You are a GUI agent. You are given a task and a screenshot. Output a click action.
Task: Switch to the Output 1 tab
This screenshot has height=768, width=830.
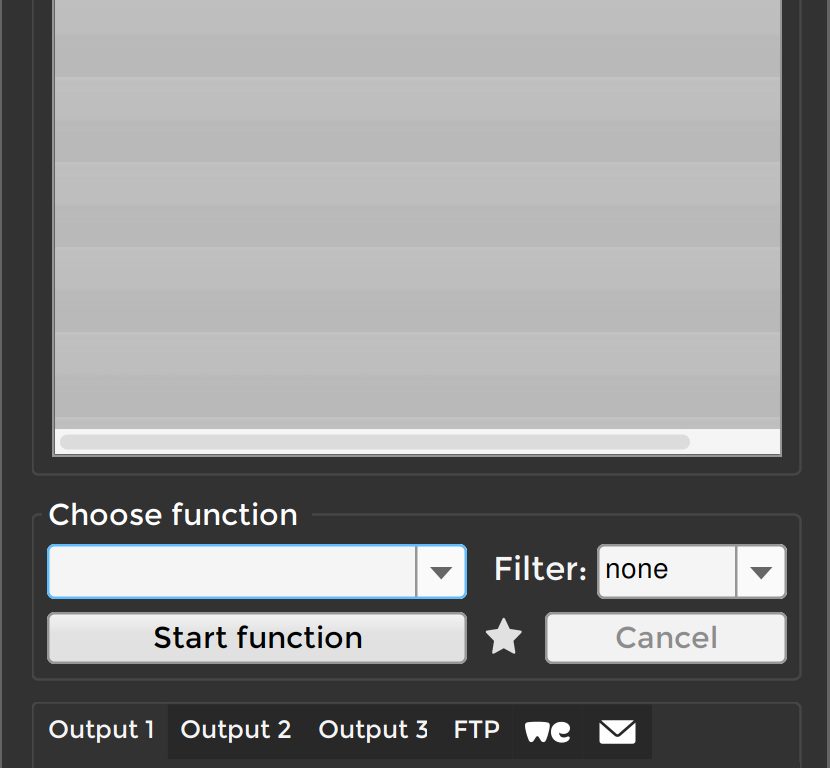pos(101,730)
